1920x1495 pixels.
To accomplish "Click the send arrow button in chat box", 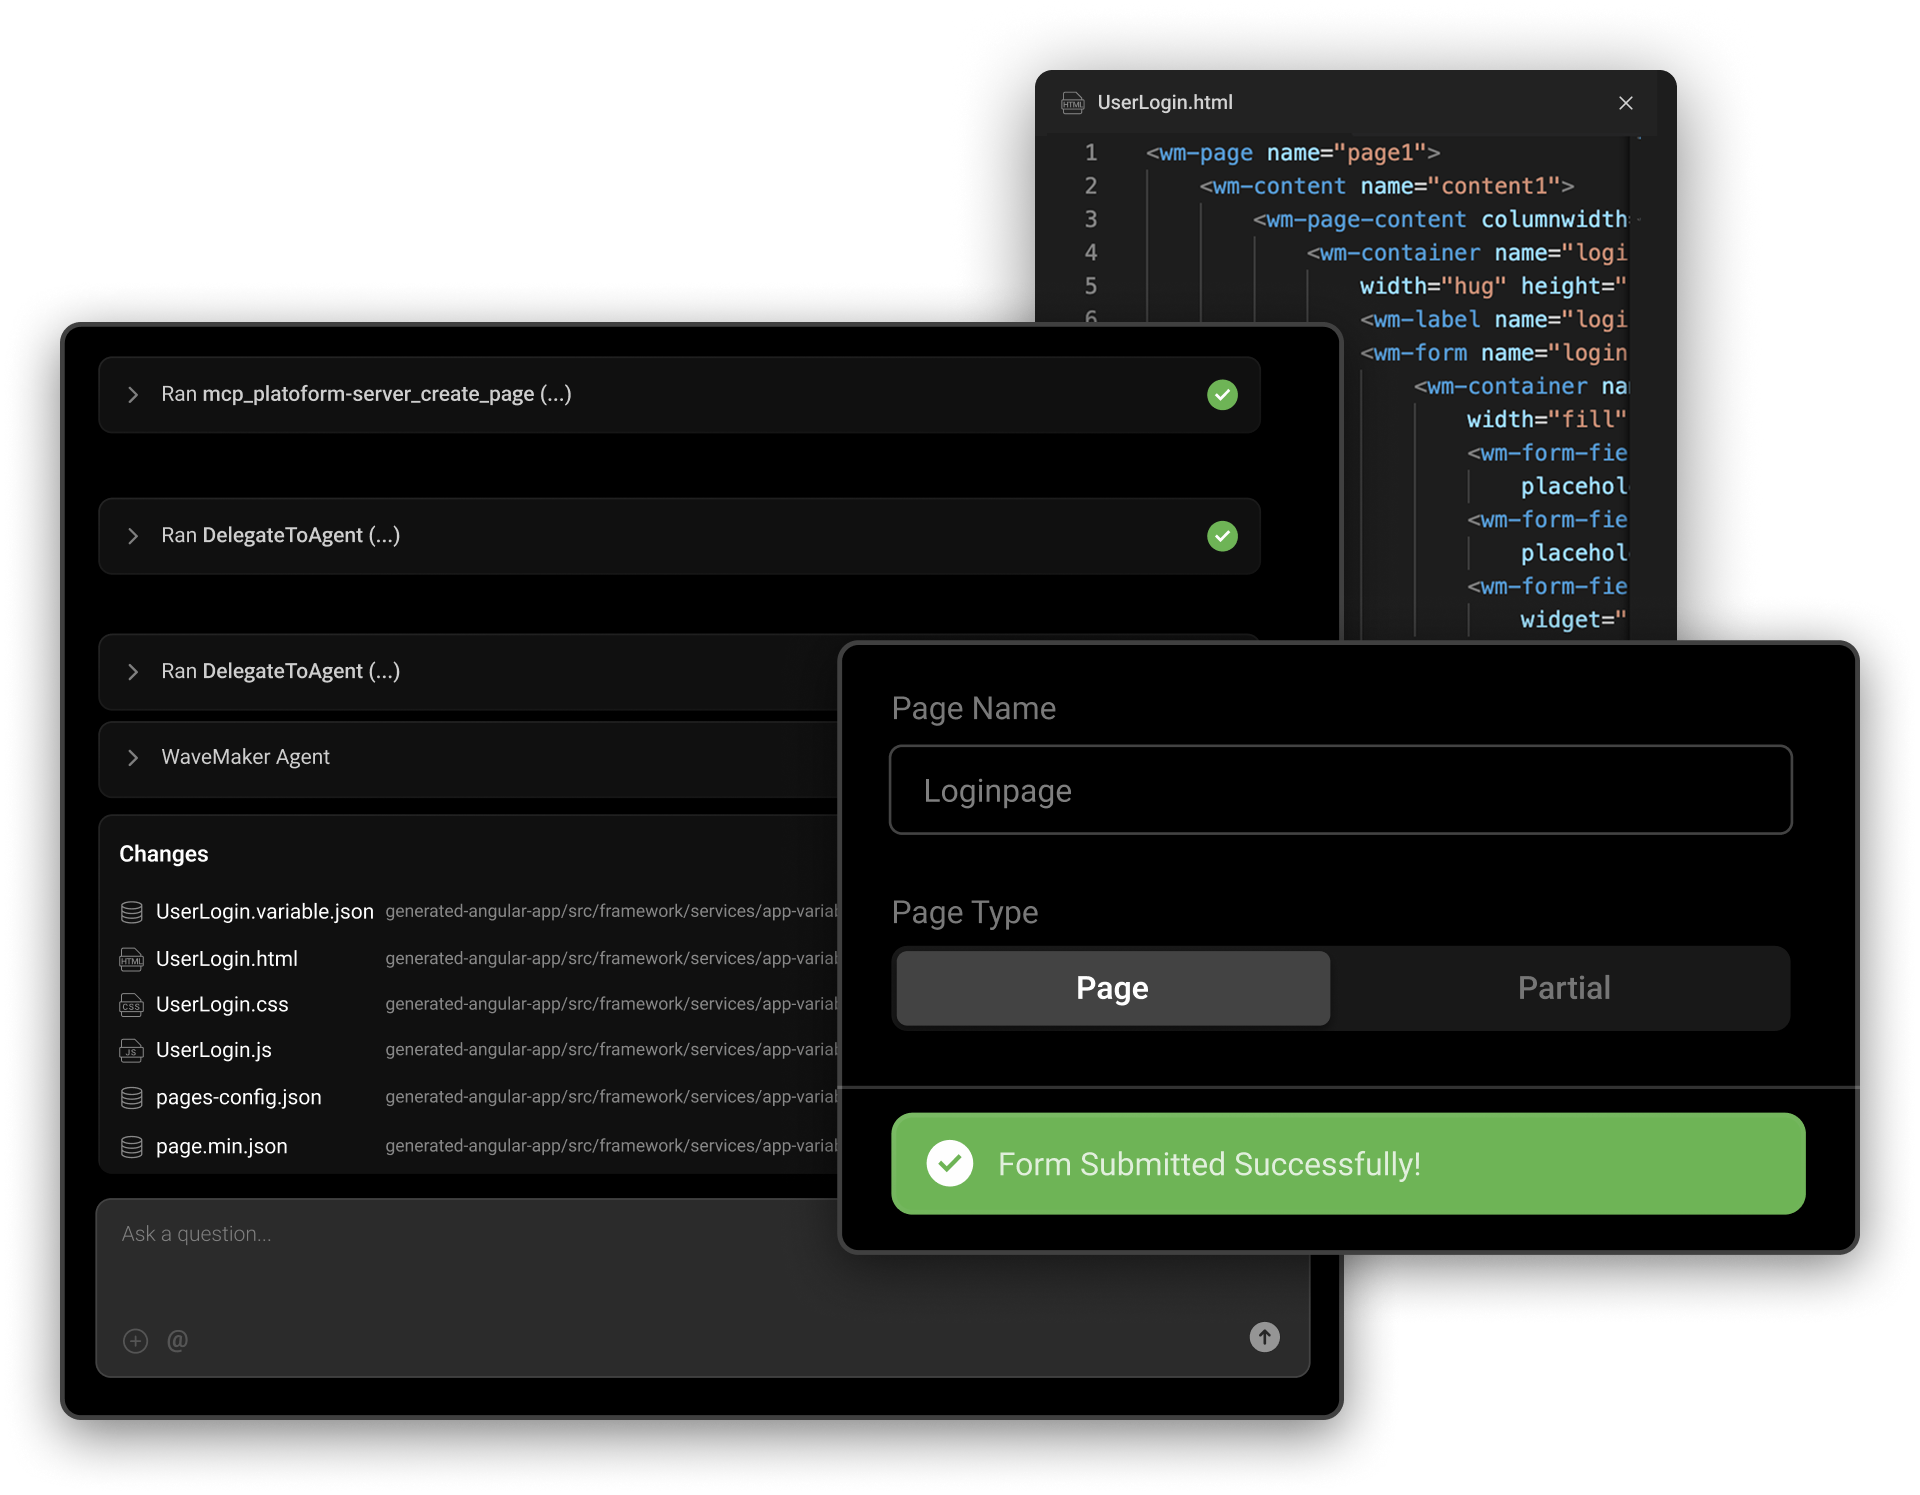I will (x=1265, y=1338).
